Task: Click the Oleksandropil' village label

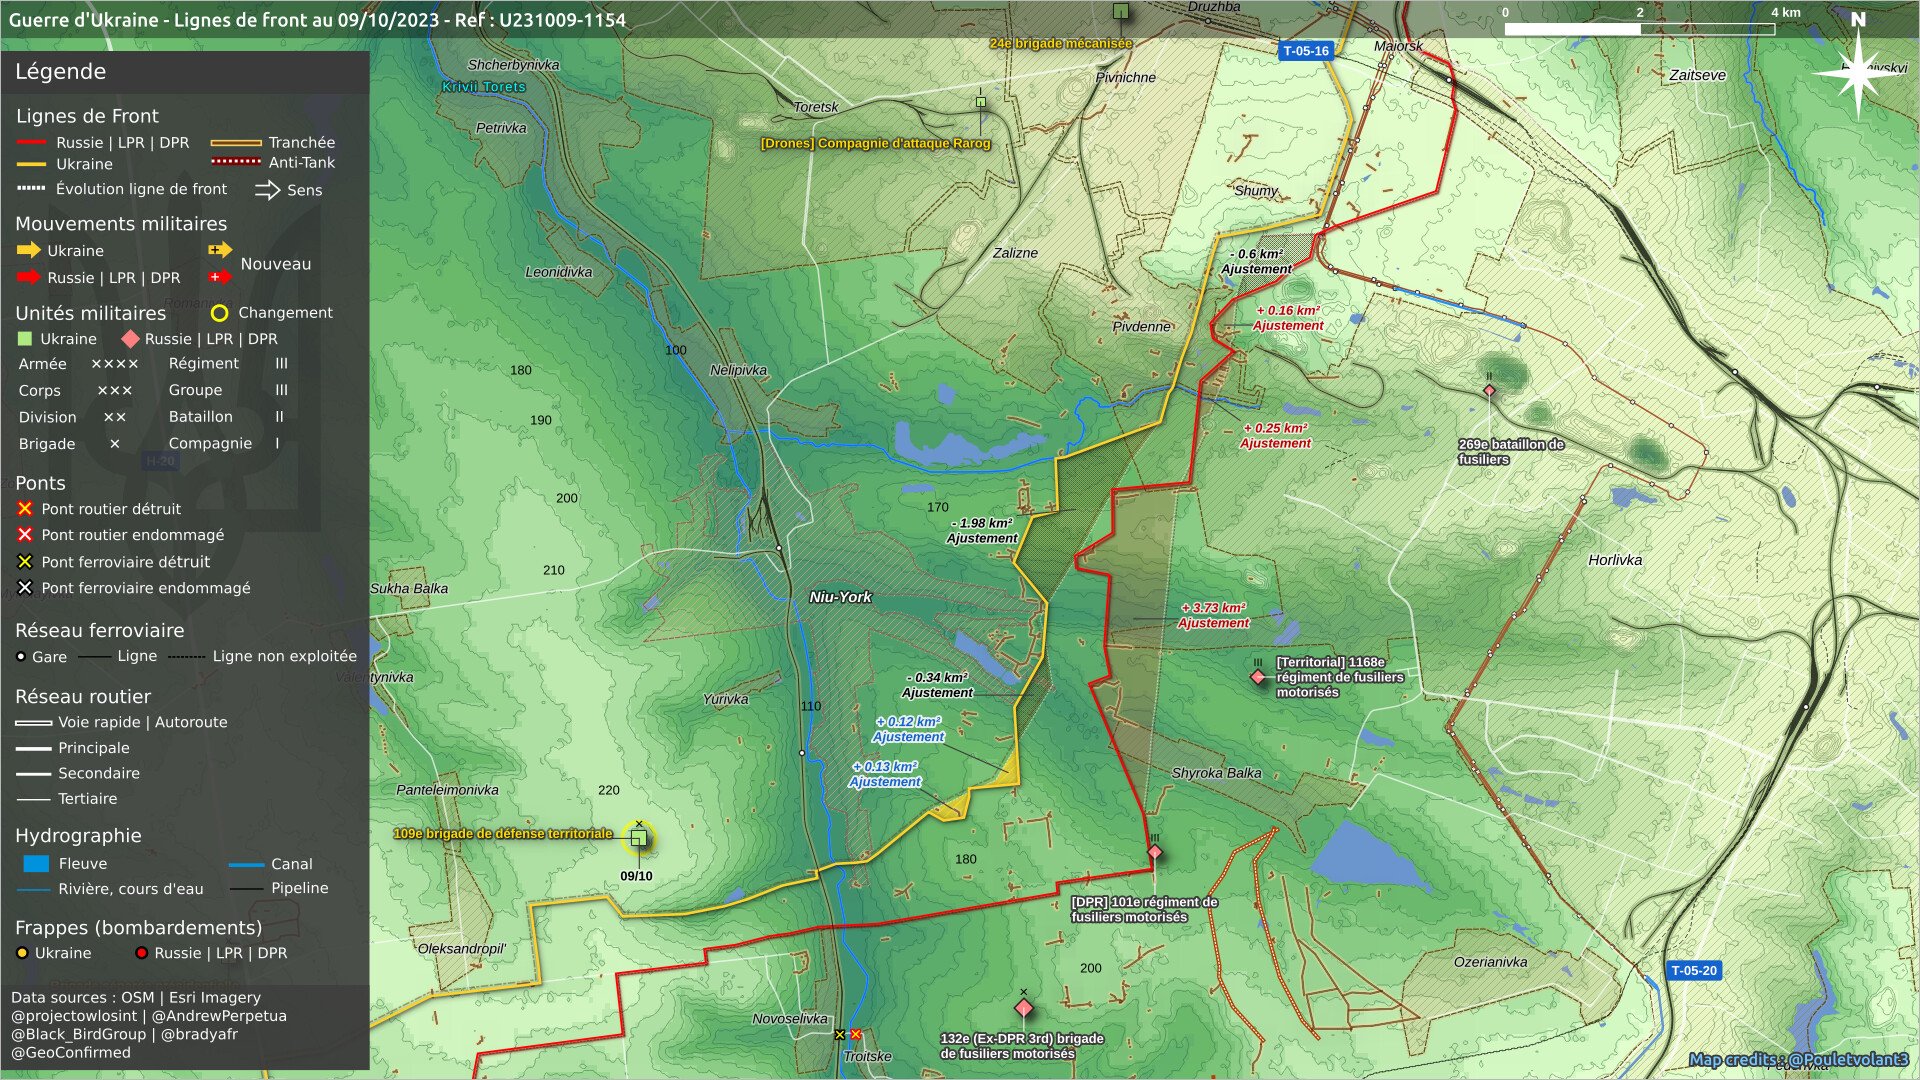Action: [x=462, y=949]
